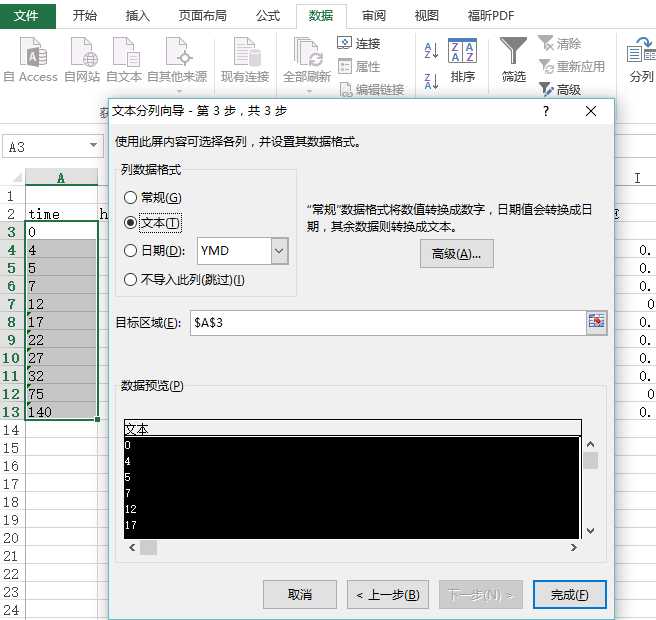This screenshot has height=620, width=656.
Task: Click the Finish (完成) button
Action: pyautogui.click(x=569, y=594)
